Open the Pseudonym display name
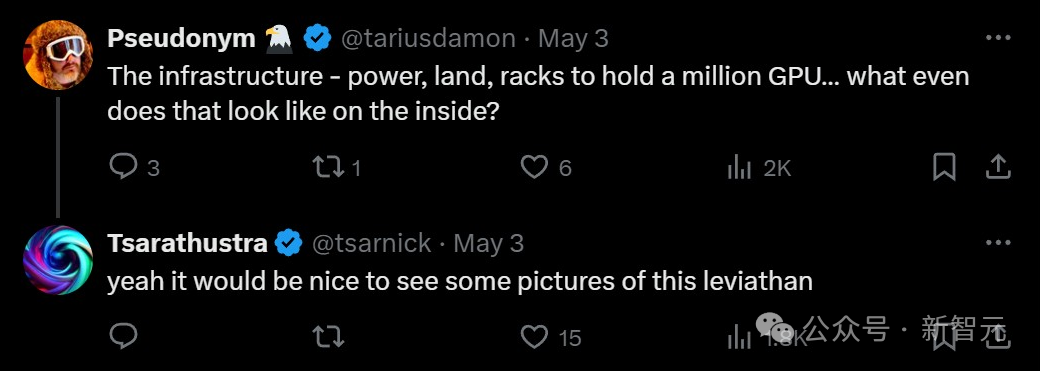 (x=181, y=38)
